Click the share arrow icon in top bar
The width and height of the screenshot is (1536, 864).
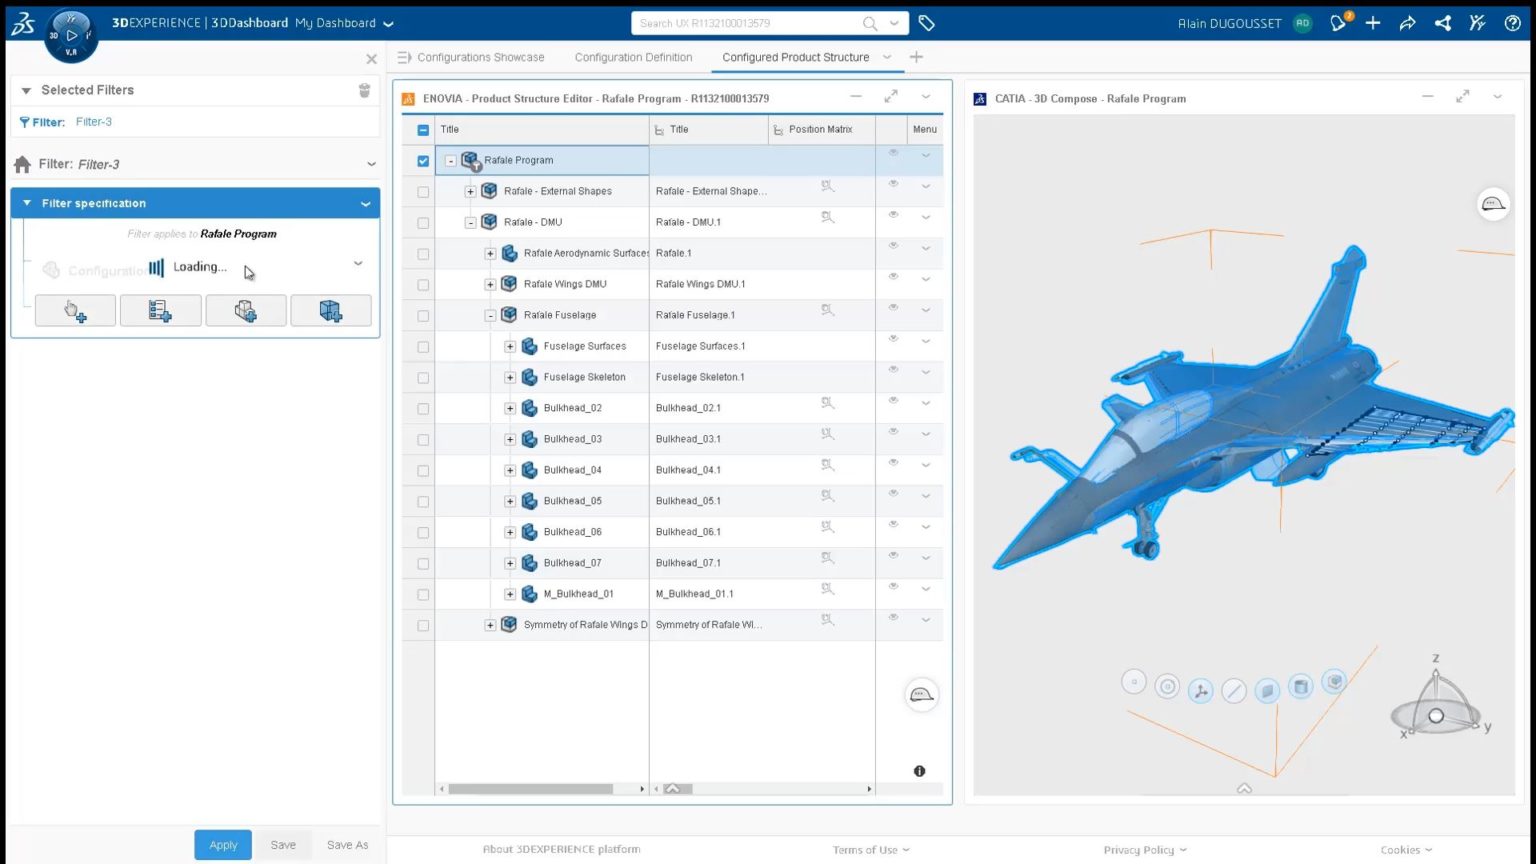click(1407, 23)
